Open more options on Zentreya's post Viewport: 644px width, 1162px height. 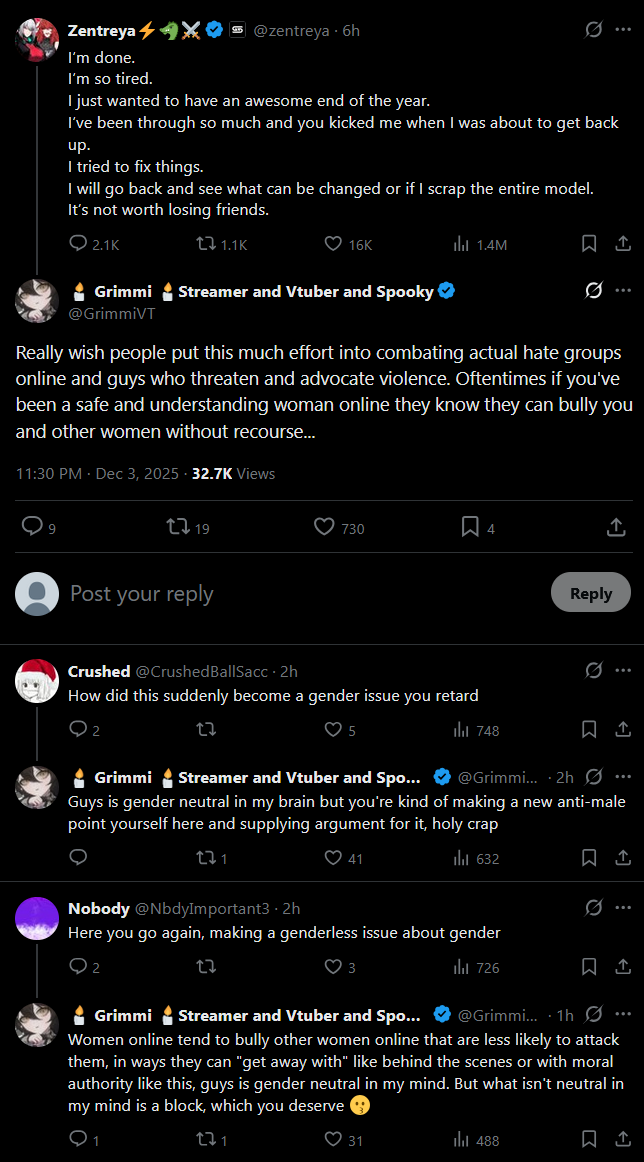pos(623,30)
